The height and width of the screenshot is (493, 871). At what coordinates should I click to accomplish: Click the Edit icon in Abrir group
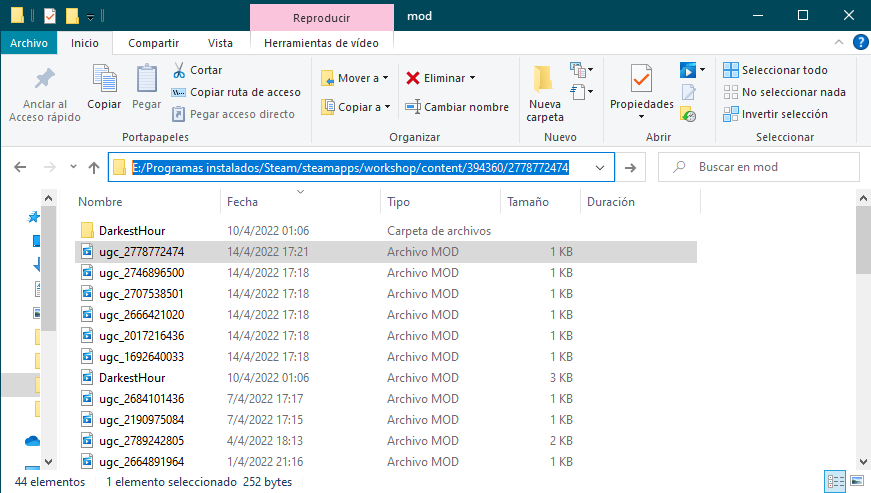point(688,92)
